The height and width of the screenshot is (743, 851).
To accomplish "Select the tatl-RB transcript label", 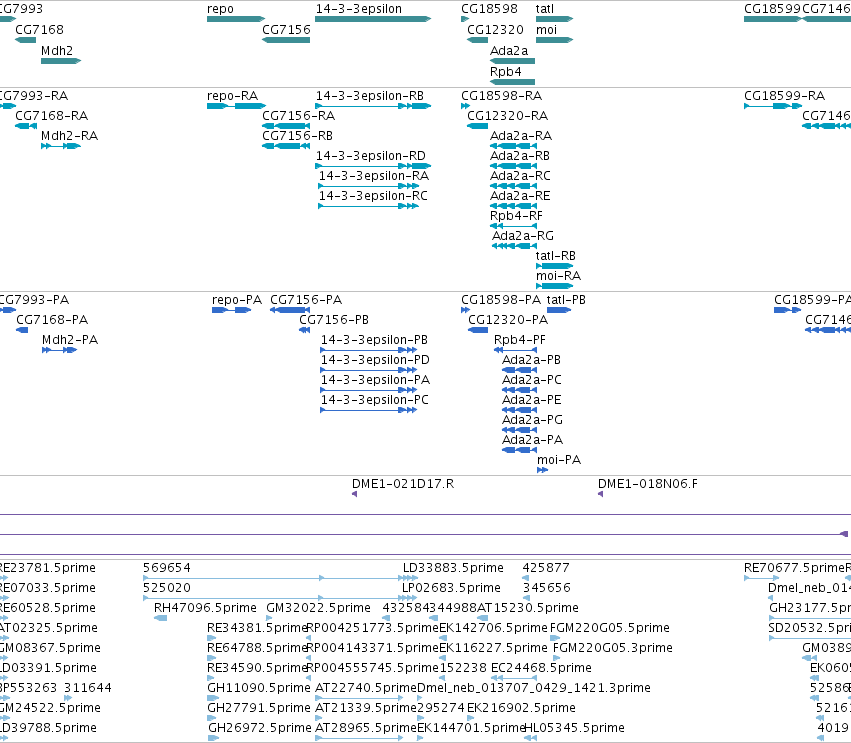I will [556, 256].
